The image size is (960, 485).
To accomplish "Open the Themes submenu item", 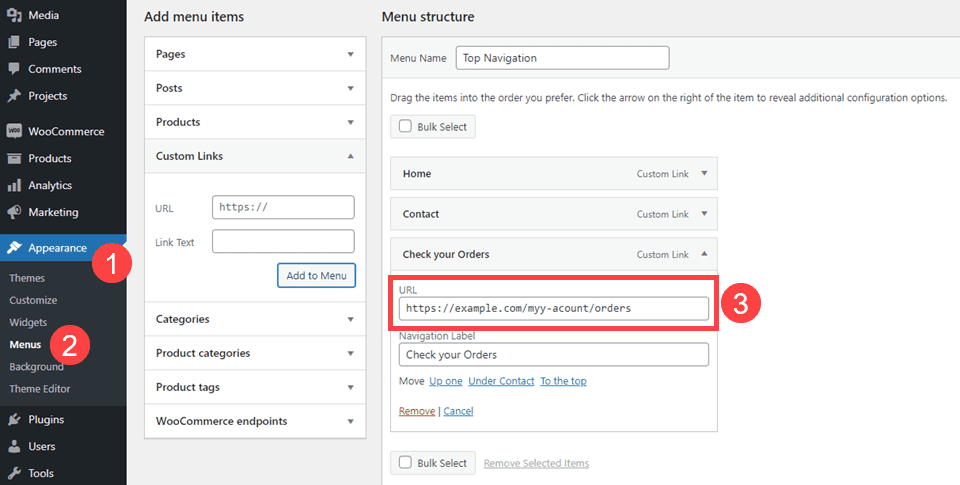I will tap(27, 278).
